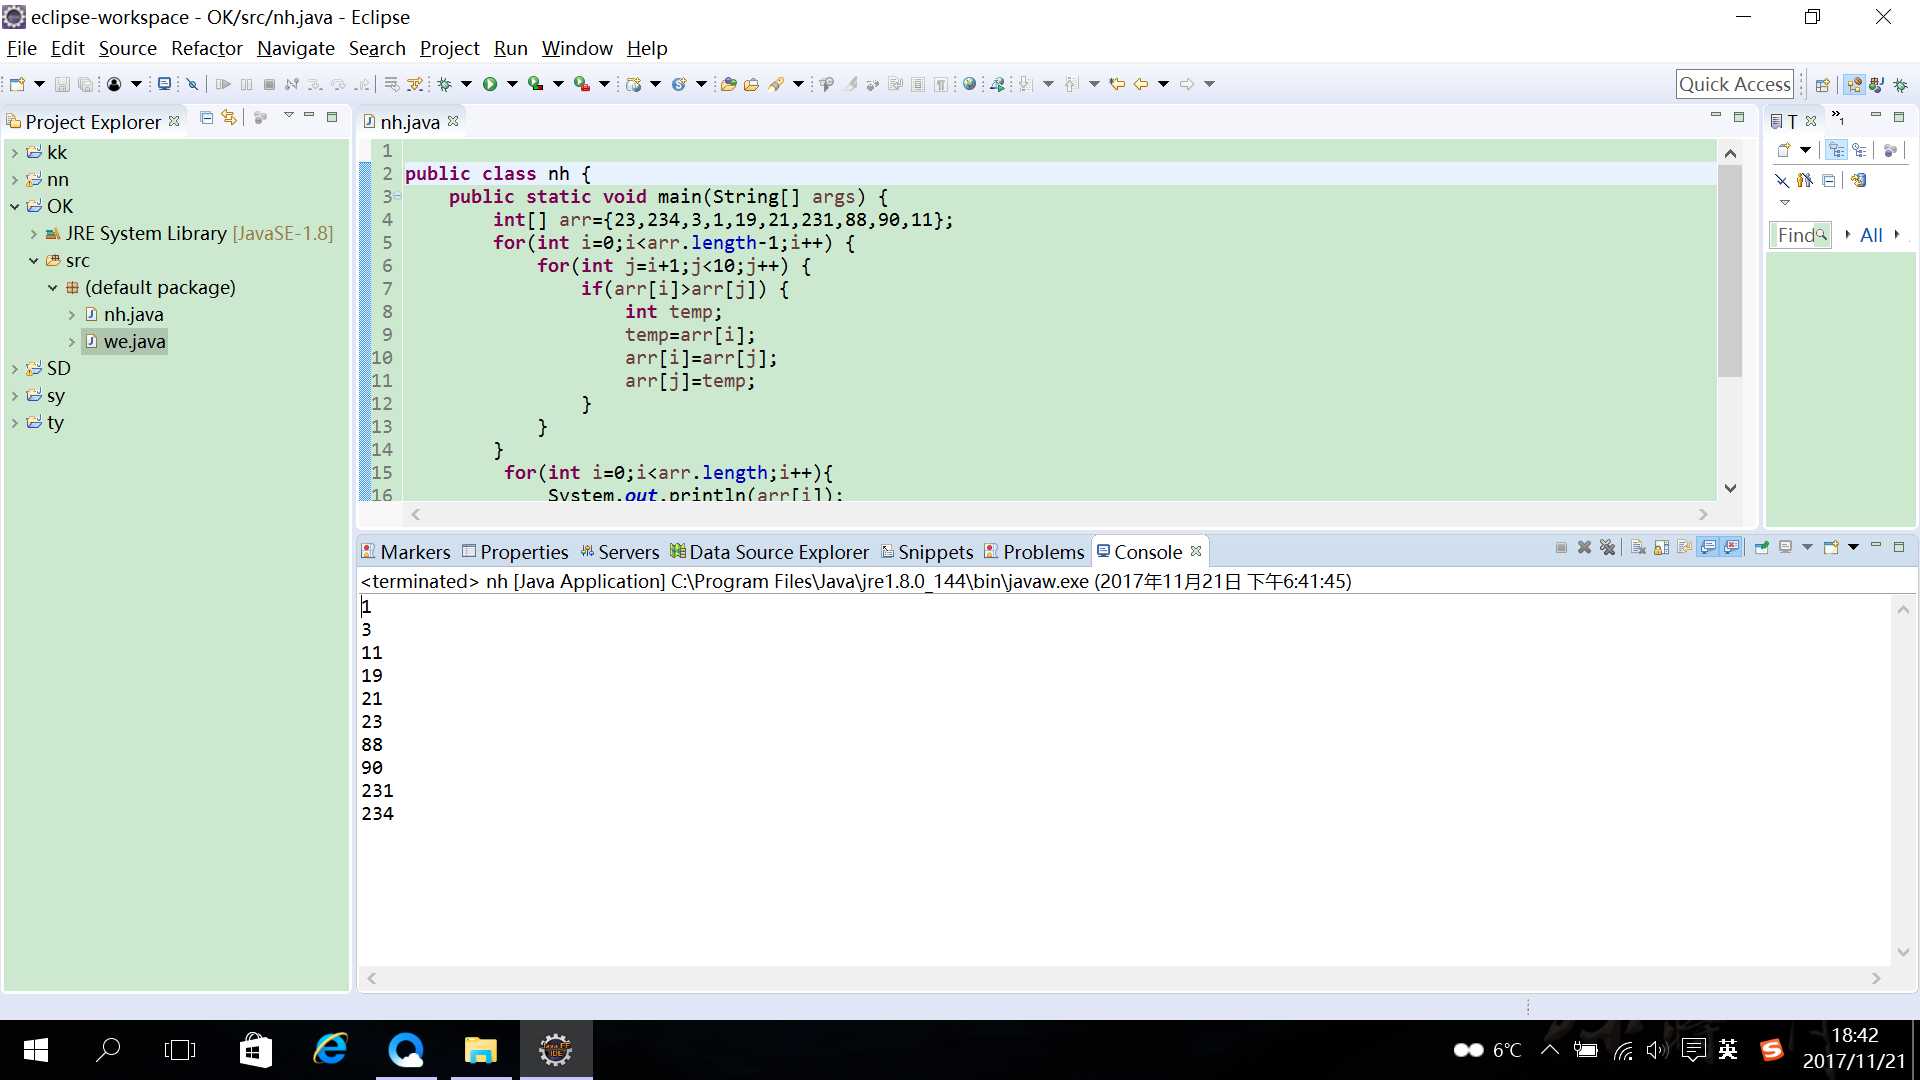Screen dimensions: 1920x1080
Task: Click the Run menu in menu bar
Action: [x=509, y=47]
